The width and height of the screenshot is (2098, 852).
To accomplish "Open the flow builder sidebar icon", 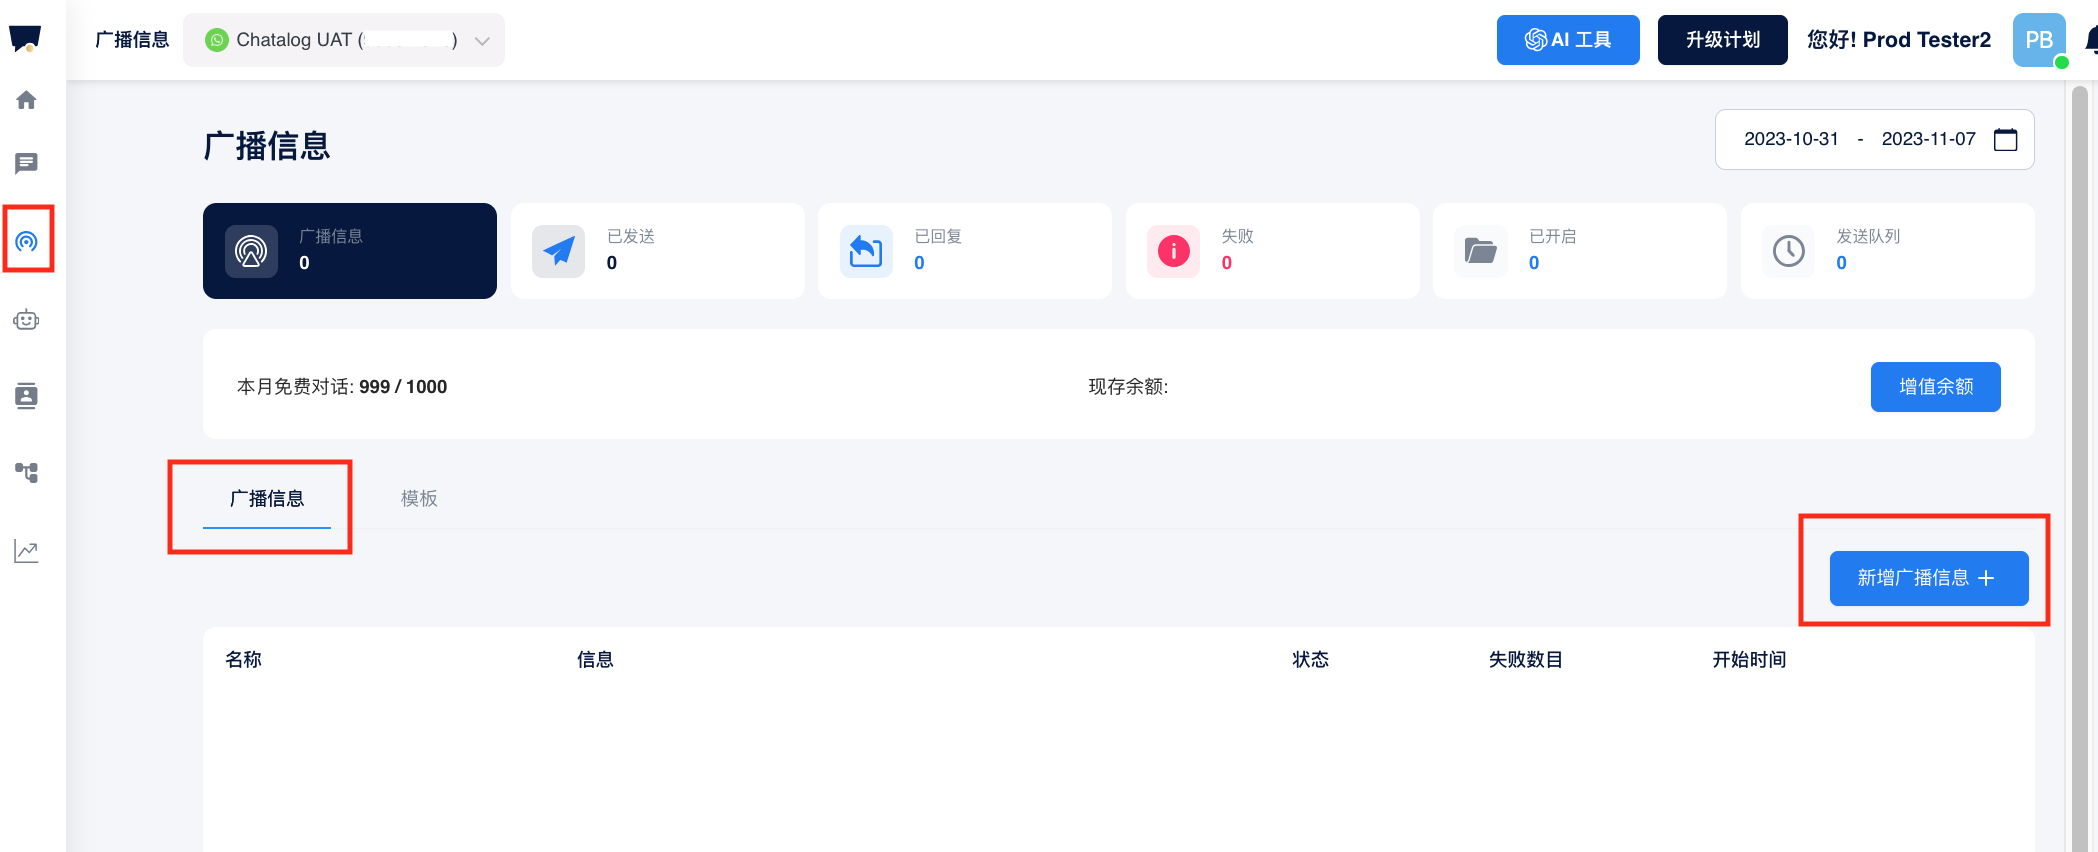I will pos(27,472).
